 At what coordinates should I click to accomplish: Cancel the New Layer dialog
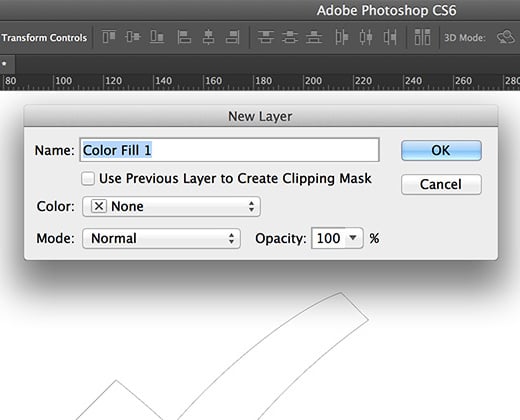441,184
